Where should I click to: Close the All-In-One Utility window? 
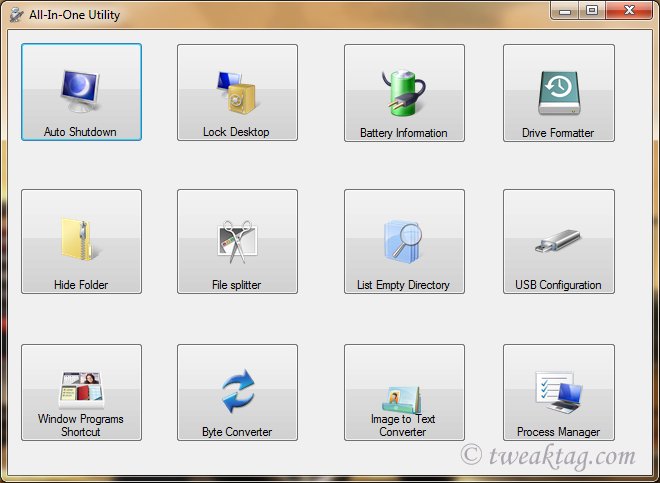click(x=629, y=11)
